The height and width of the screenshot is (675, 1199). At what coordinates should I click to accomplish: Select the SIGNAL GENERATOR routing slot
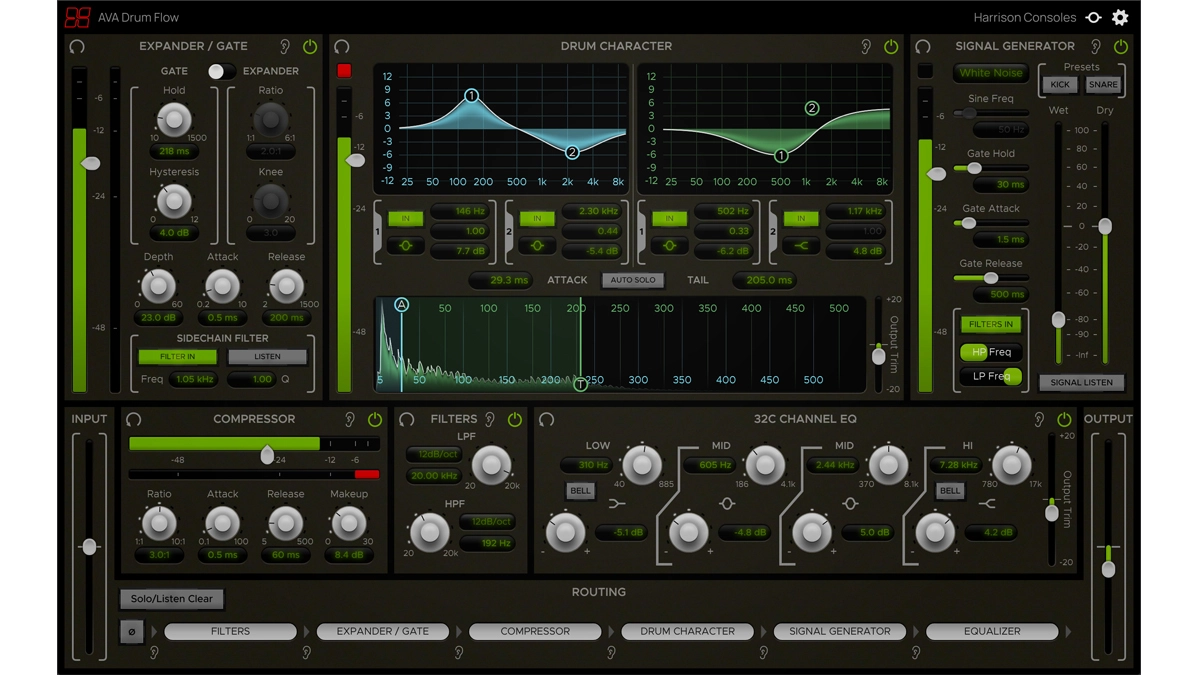840,631
